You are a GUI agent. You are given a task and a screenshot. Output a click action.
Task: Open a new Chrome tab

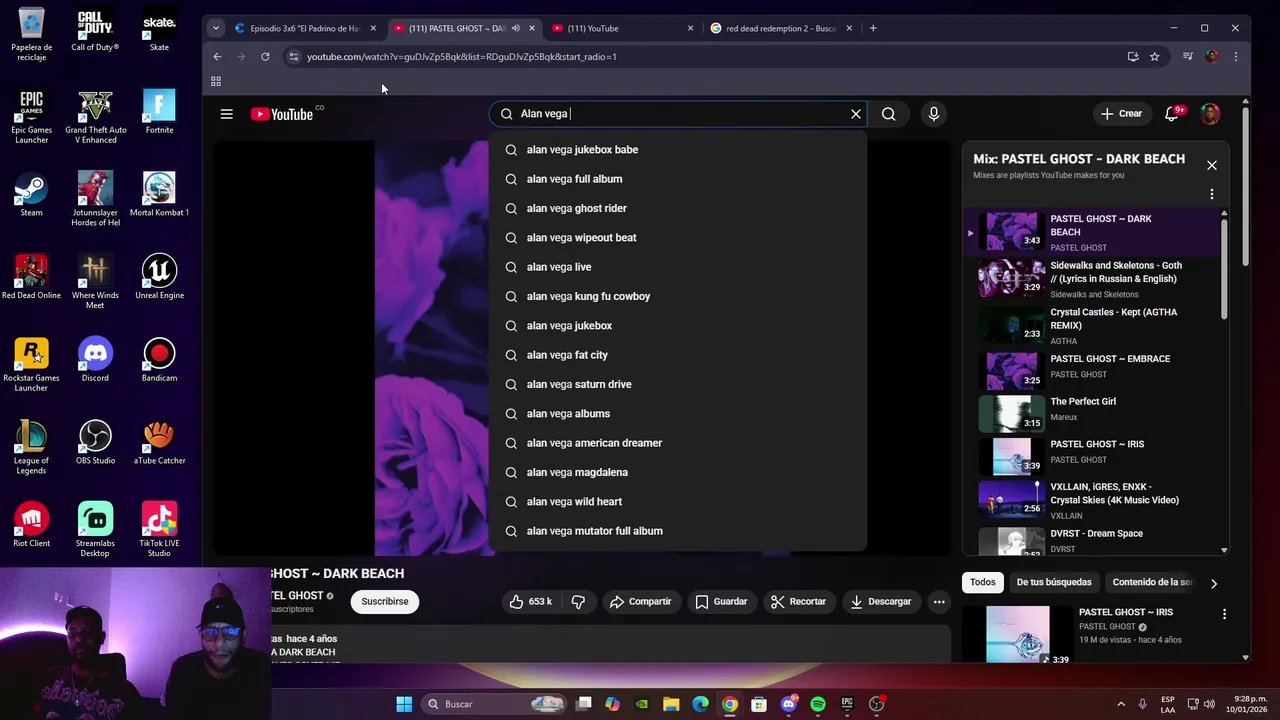pos(873,28)
